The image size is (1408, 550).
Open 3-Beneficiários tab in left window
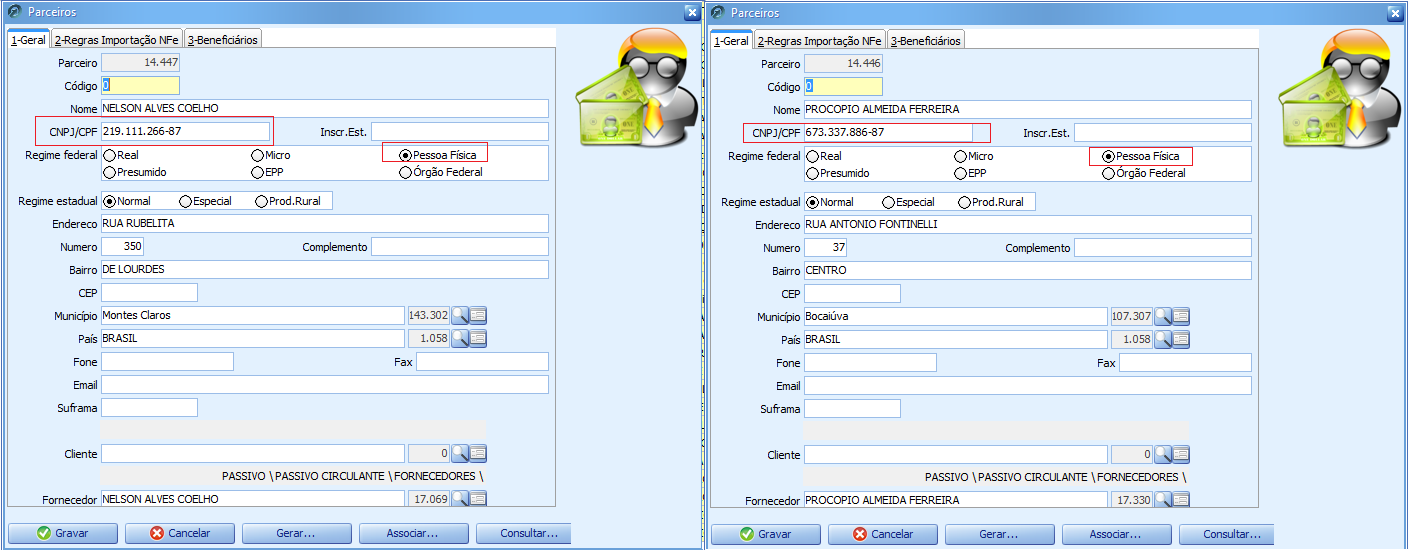pyautogui.click(x=223, y=39)
